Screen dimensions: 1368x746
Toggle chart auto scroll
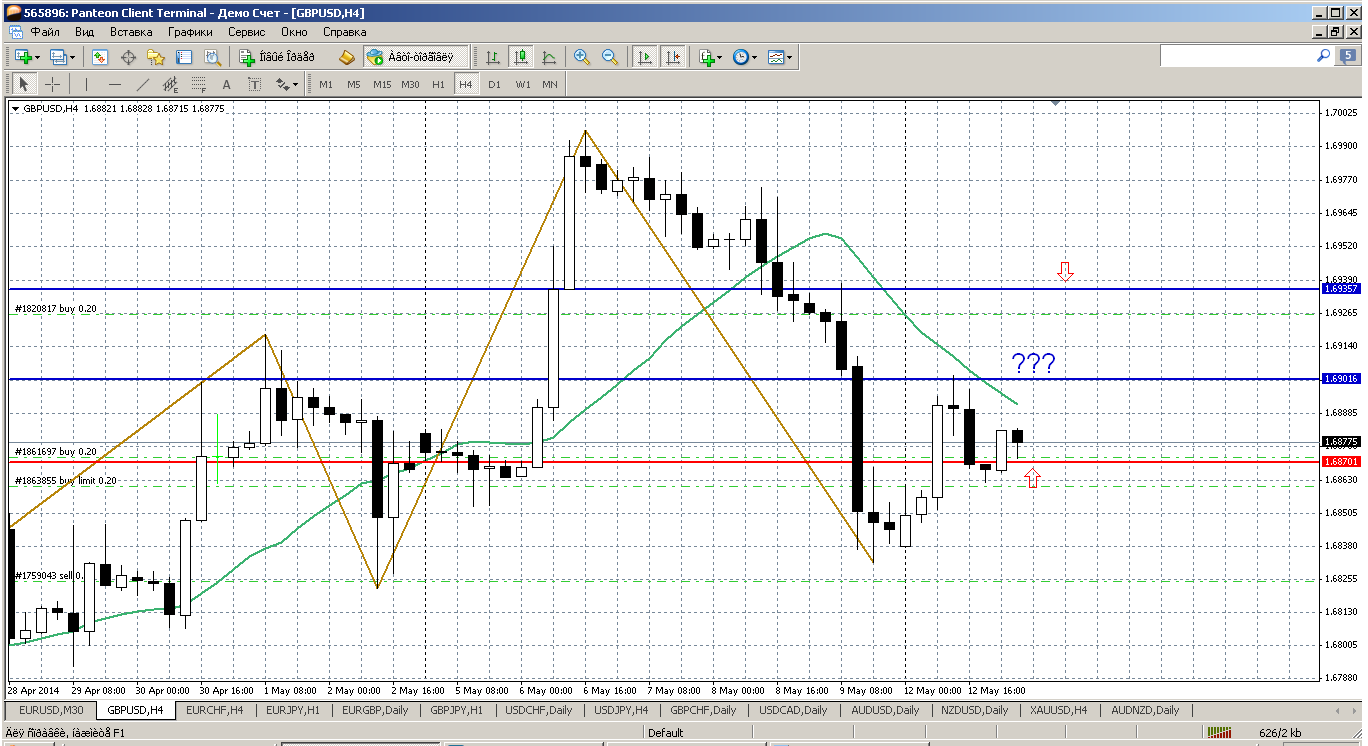point(645,57)
